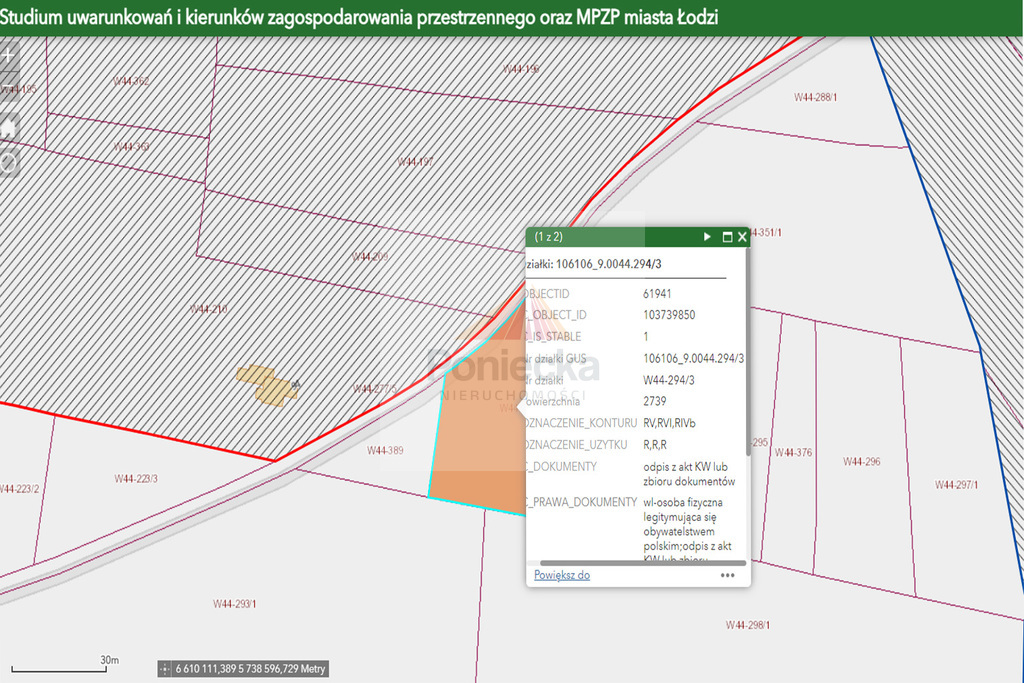This screenshot has height=683, width=1024.
Task: Click the coordinates readout text
Action: (x=250, y=668)
